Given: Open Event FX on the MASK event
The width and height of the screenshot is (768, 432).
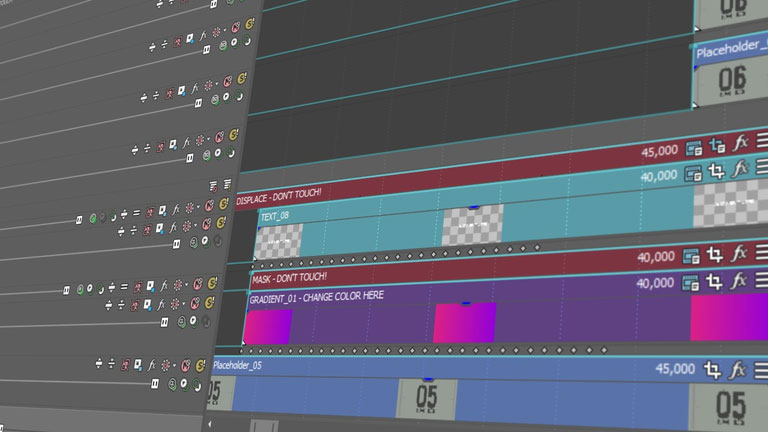Looking at the screenshot, I should click(x=739, y=254).
